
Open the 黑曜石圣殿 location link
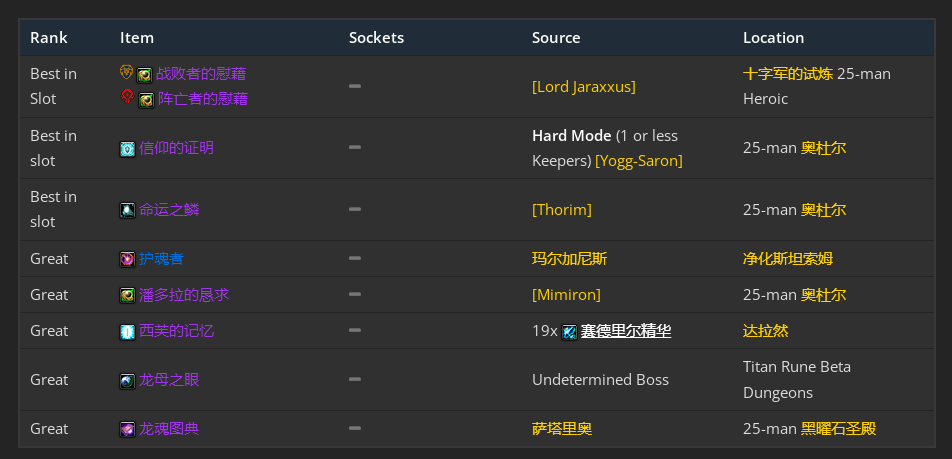pos(838,429)
